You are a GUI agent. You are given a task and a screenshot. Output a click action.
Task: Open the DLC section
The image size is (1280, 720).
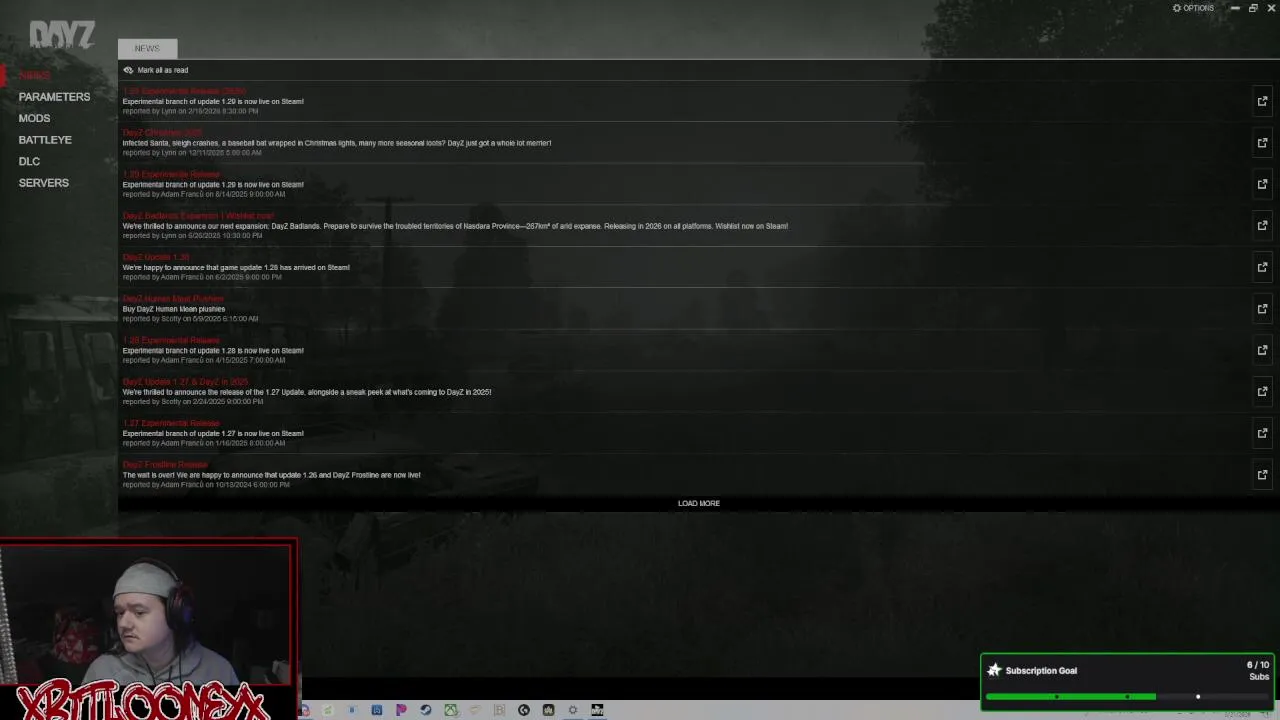tap(29, 161)
